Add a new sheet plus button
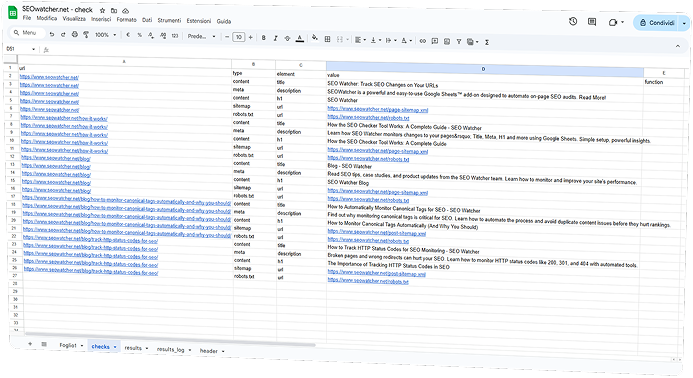 [30, 344]
